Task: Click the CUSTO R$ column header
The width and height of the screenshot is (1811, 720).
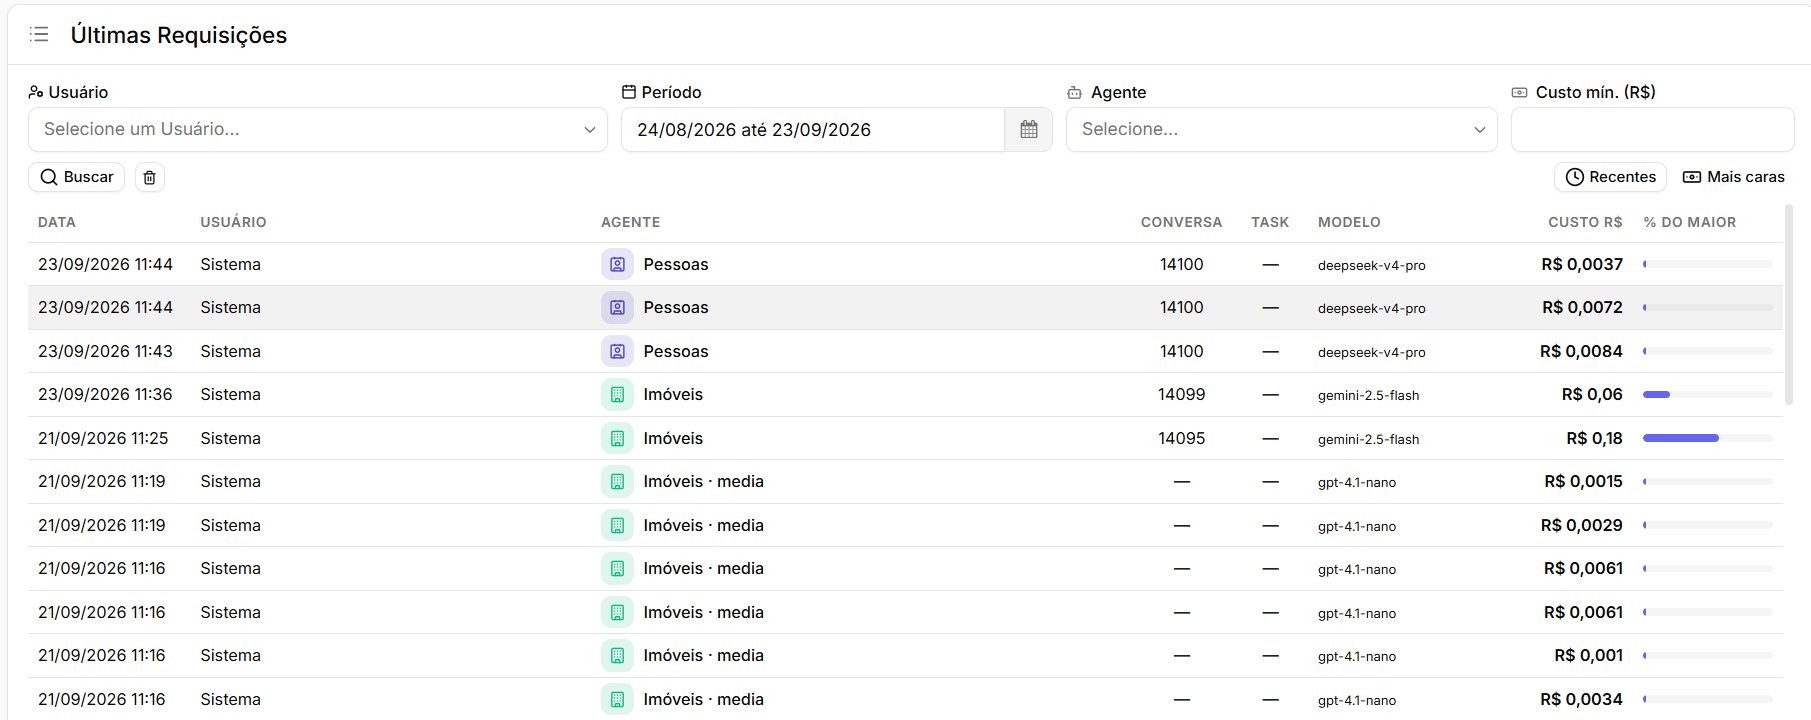Action: tap(1585, 222)
